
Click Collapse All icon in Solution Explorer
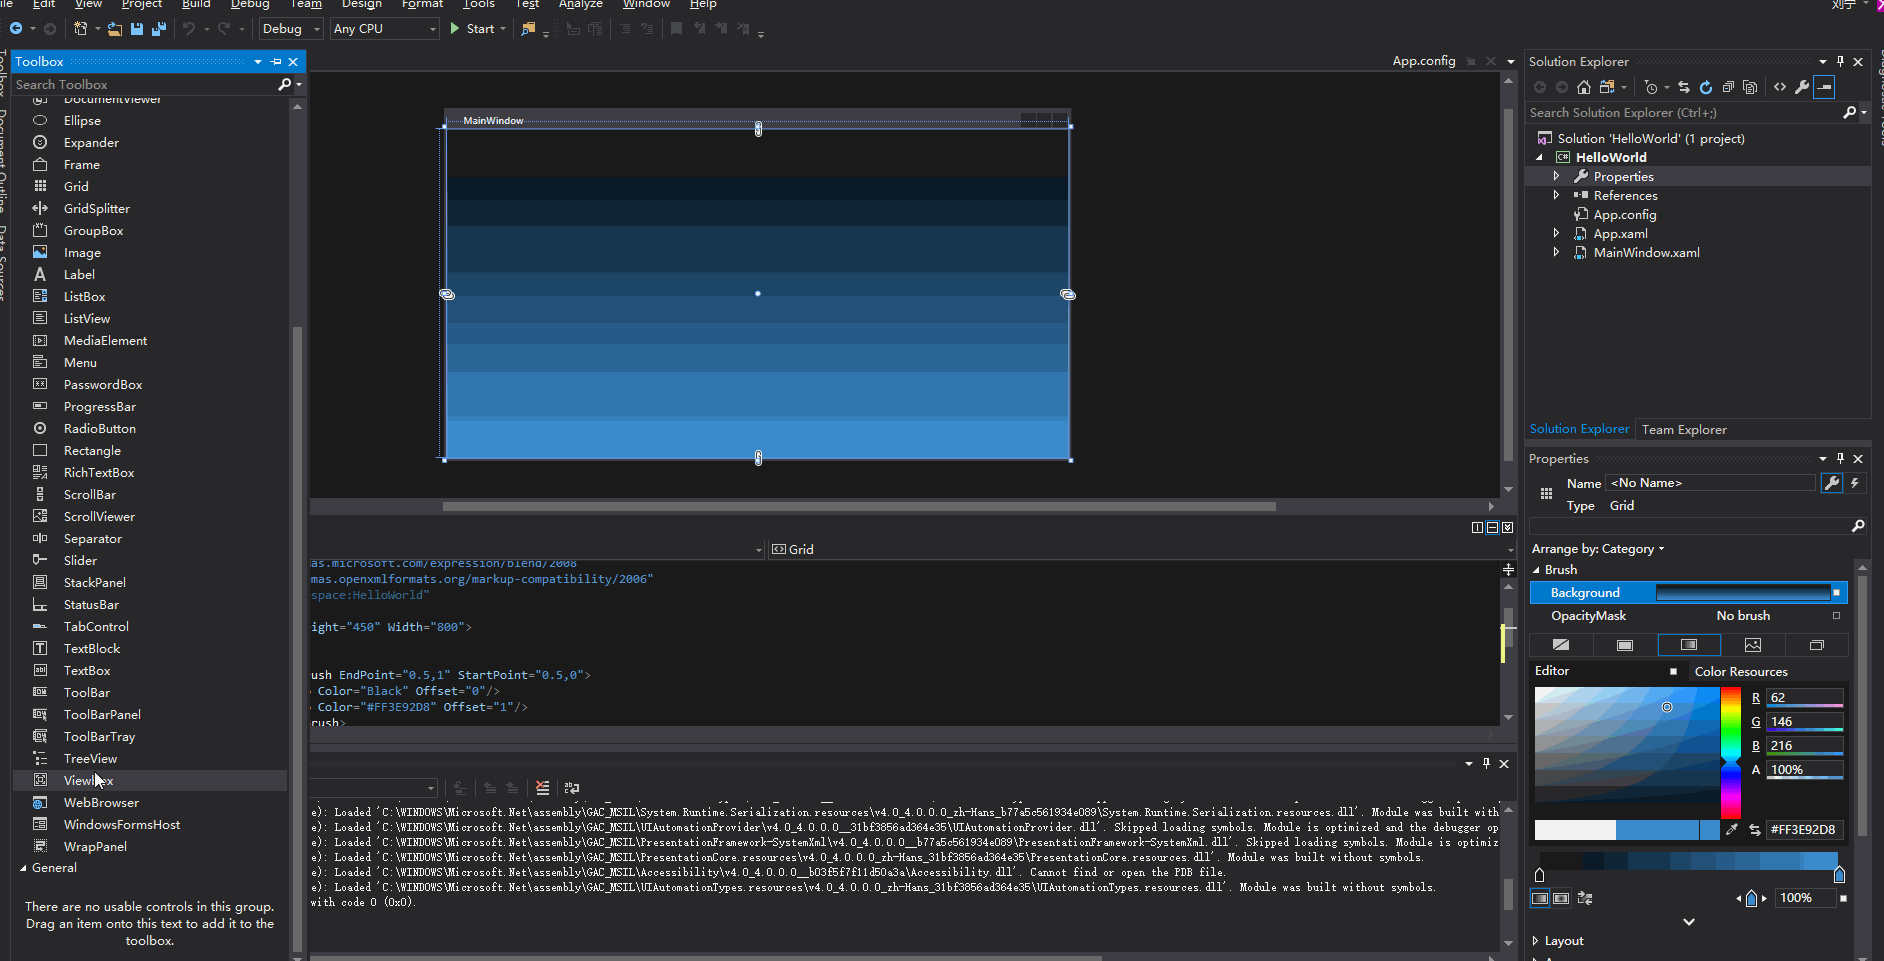[1728, 87]
